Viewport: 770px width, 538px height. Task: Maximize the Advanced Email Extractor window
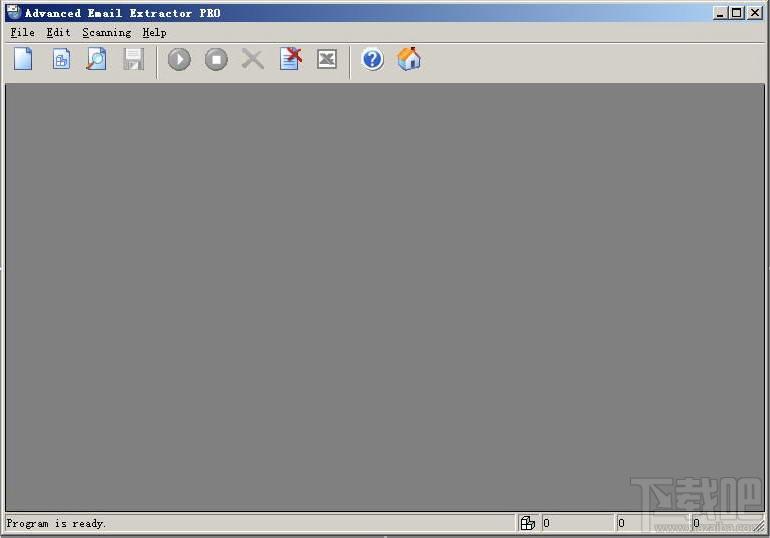(x=737, y=13)
